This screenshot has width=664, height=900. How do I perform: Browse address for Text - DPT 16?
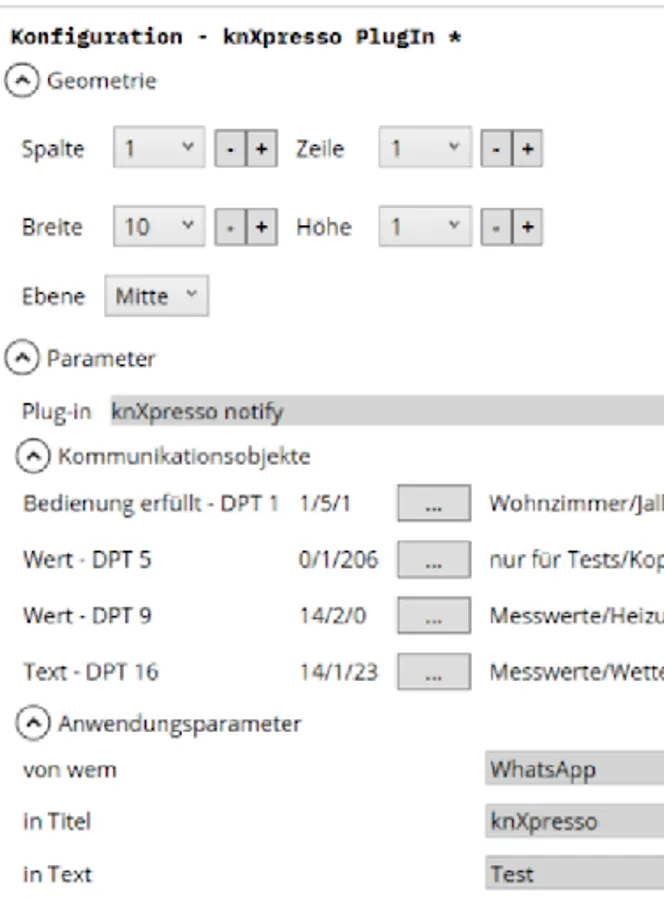click(433, 672)
